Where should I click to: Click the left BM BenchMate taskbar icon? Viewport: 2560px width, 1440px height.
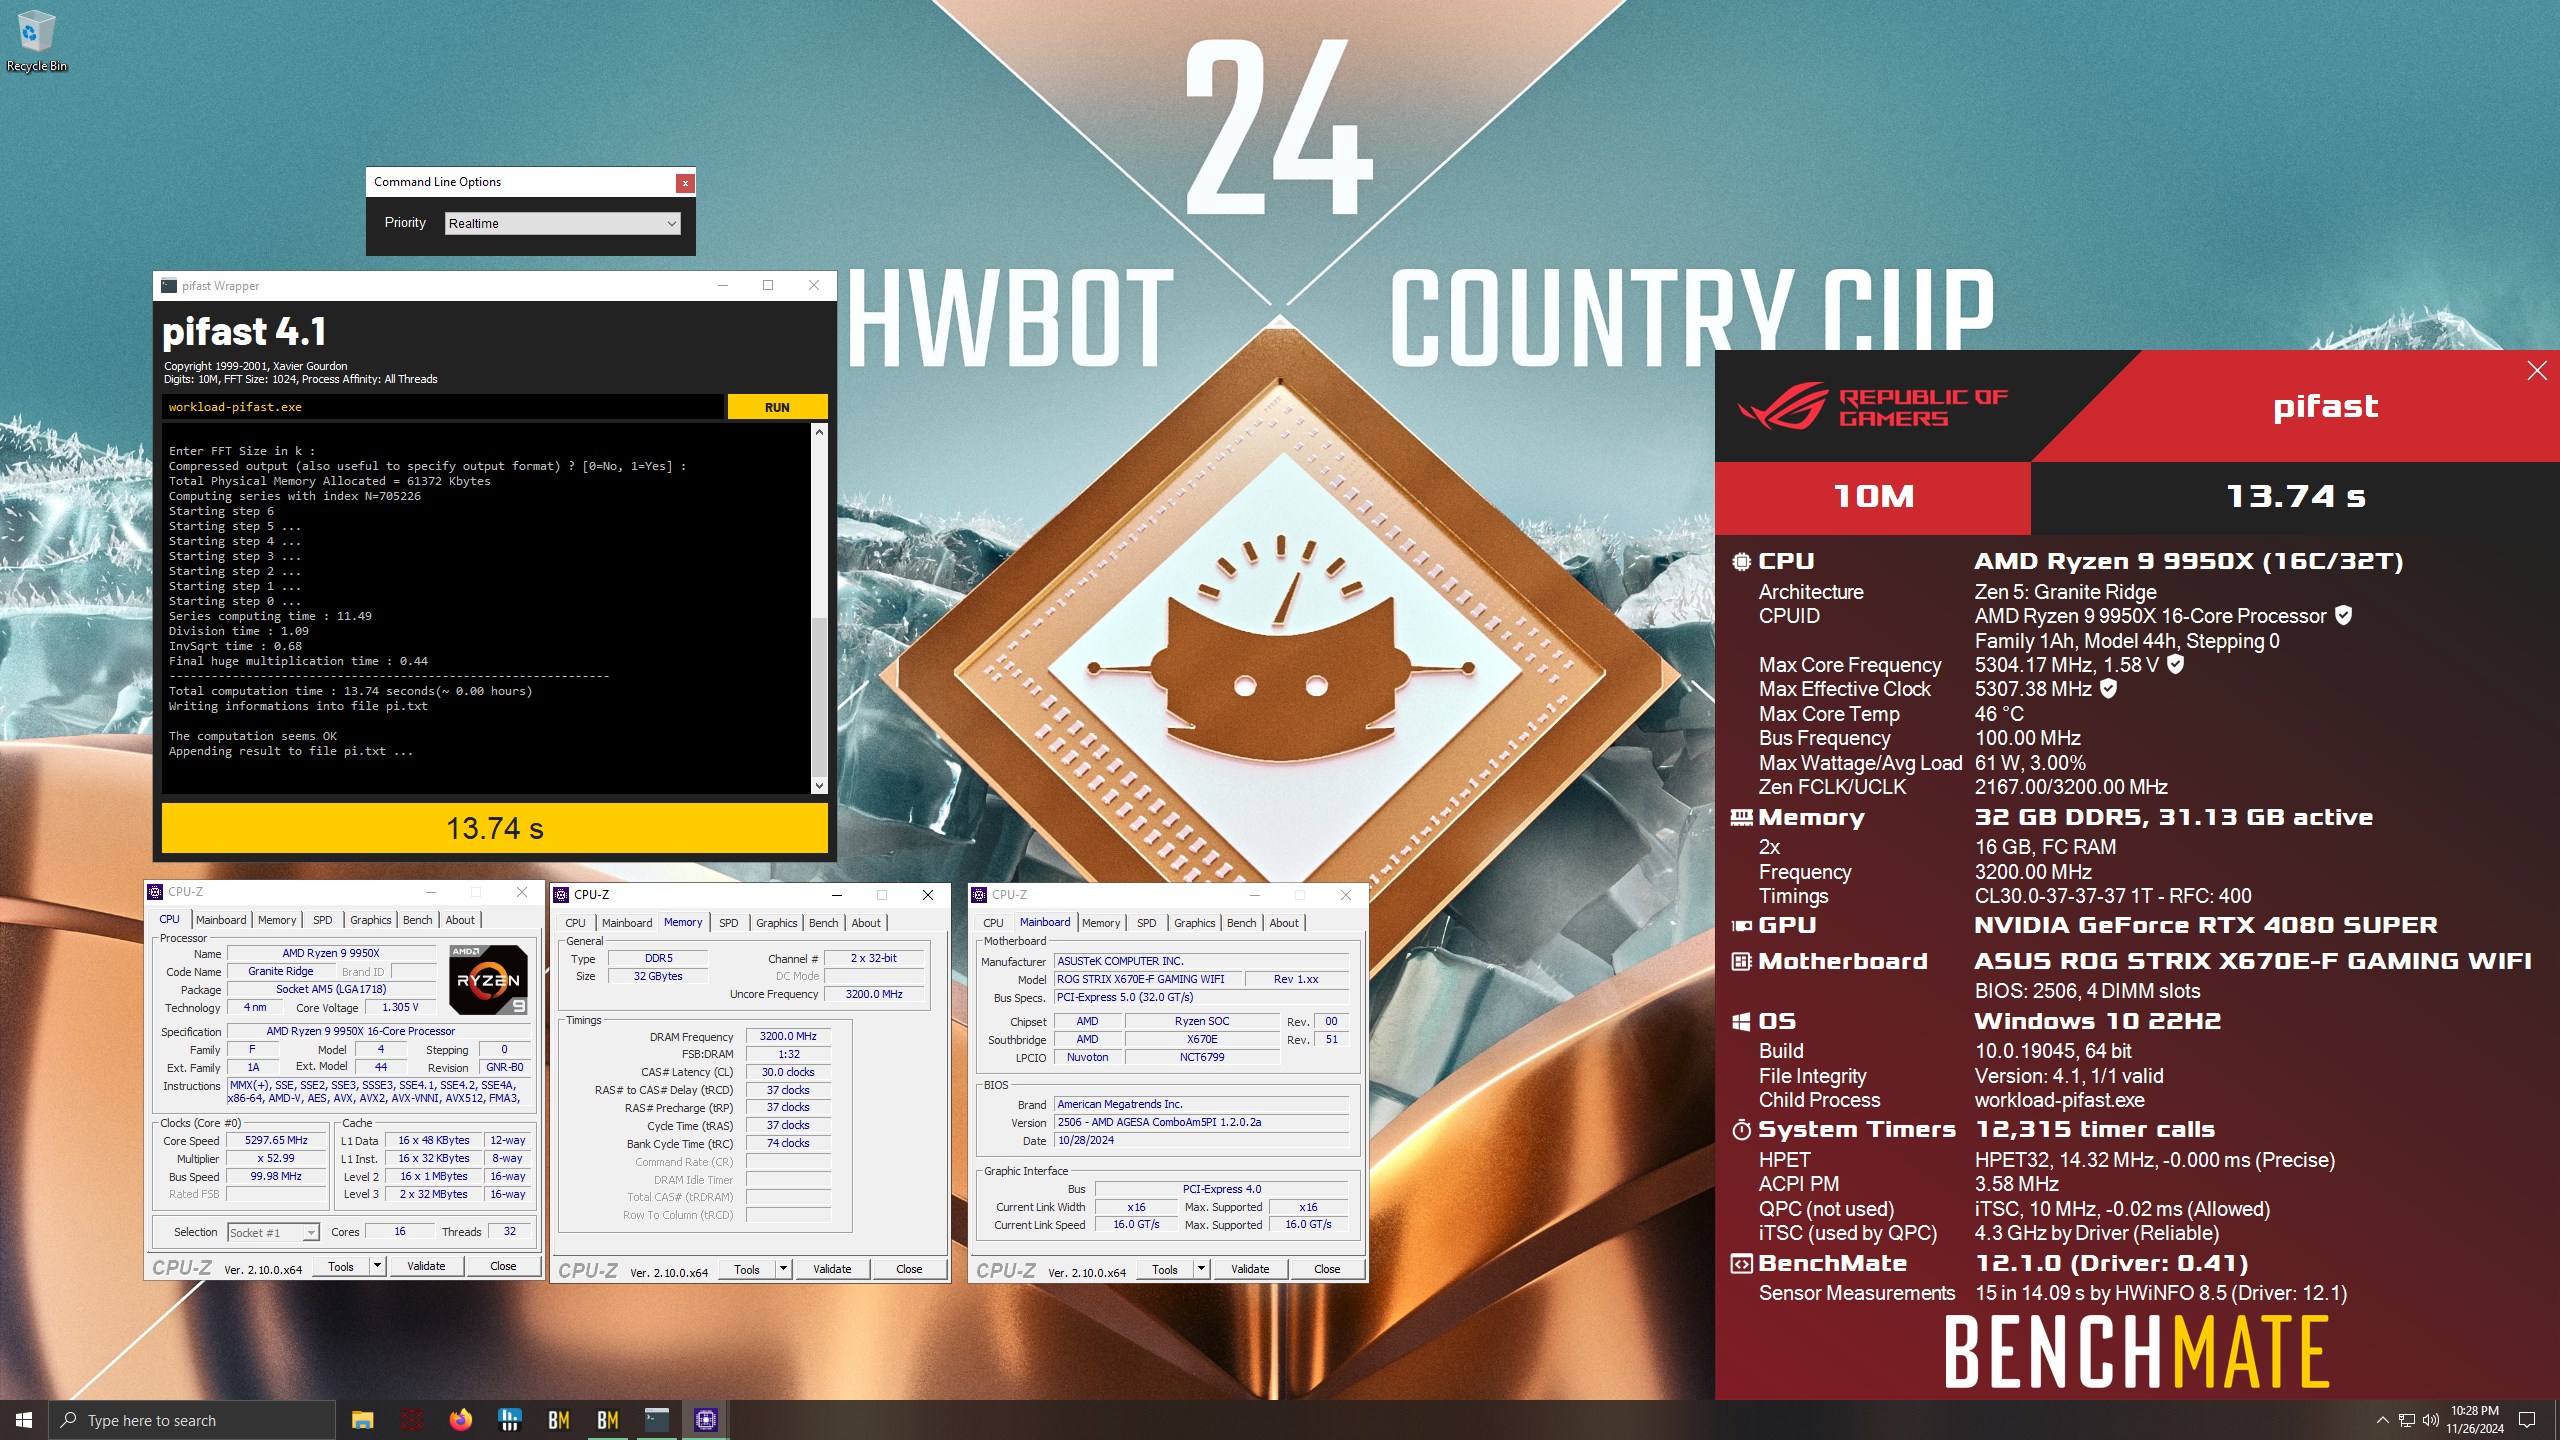pos(558,1420)
